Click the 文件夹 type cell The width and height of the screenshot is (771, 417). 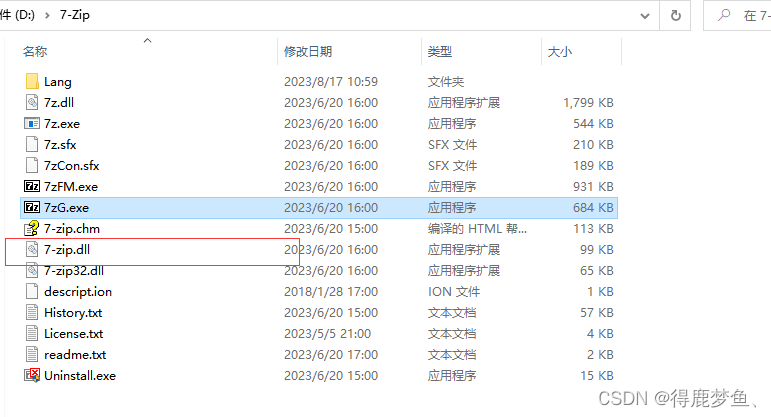click(x=446, y=82)
